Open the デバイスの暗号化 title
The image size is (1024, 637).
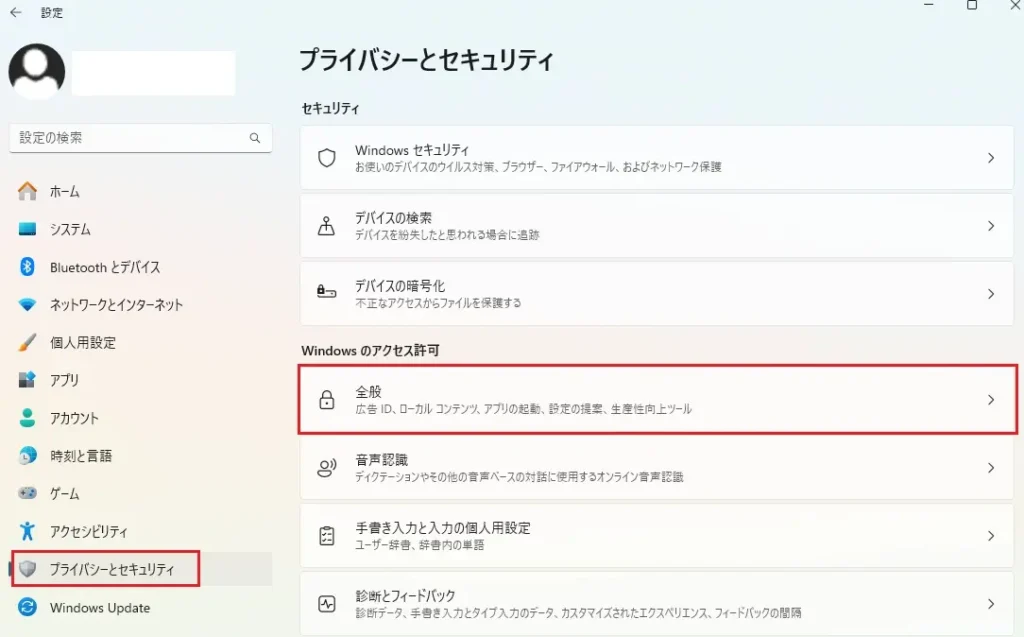(x=400, y=286)
